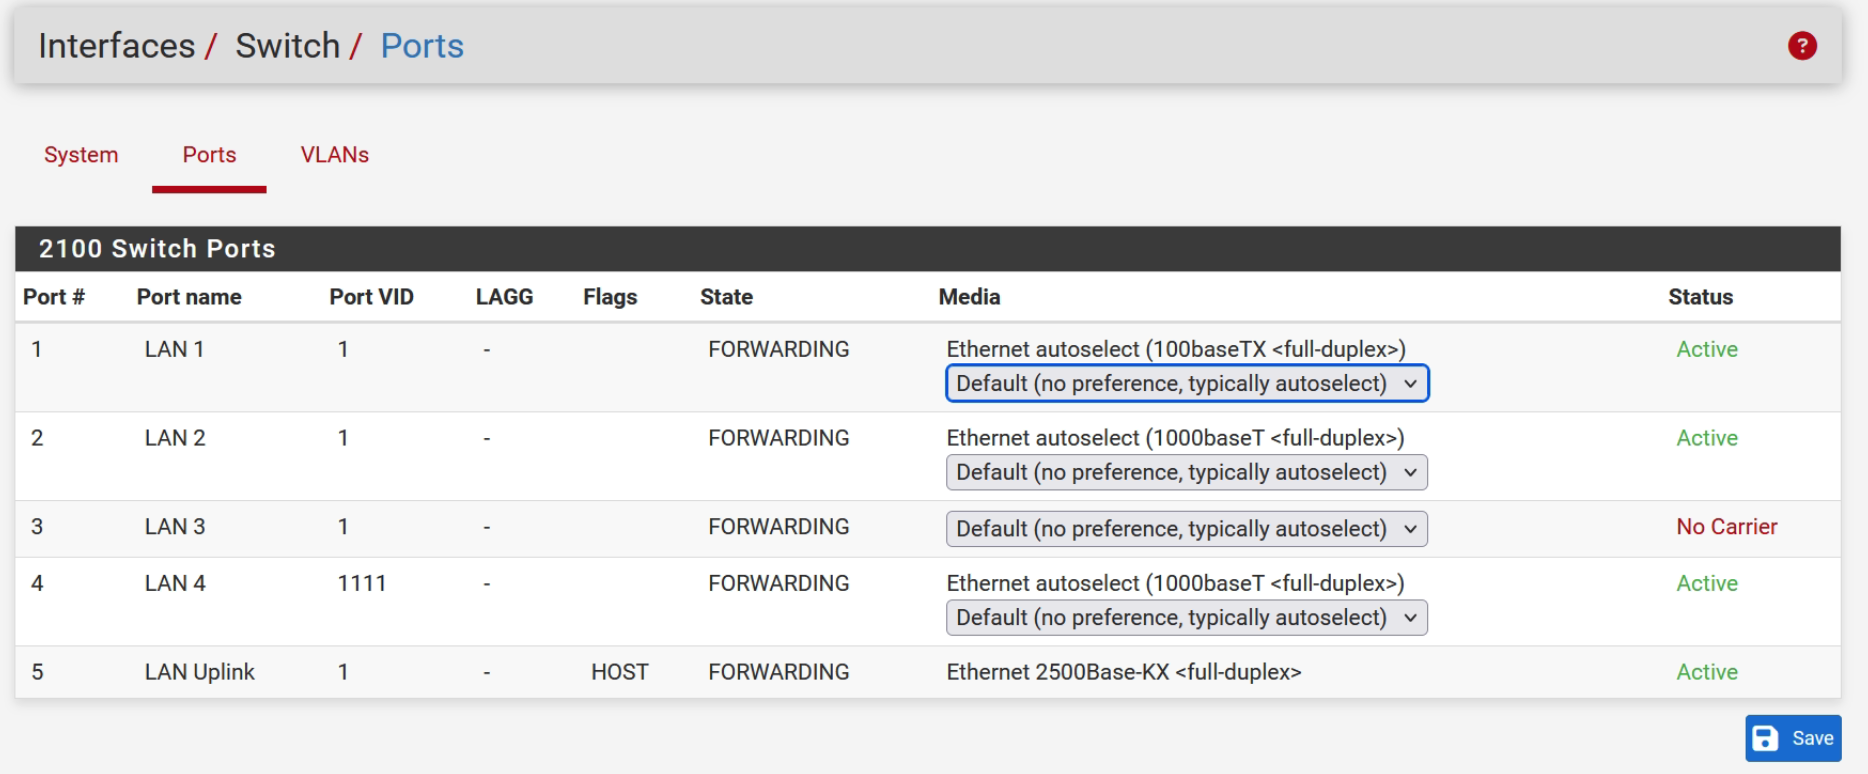Click the HOST flag on port 5

pos(620,672)
